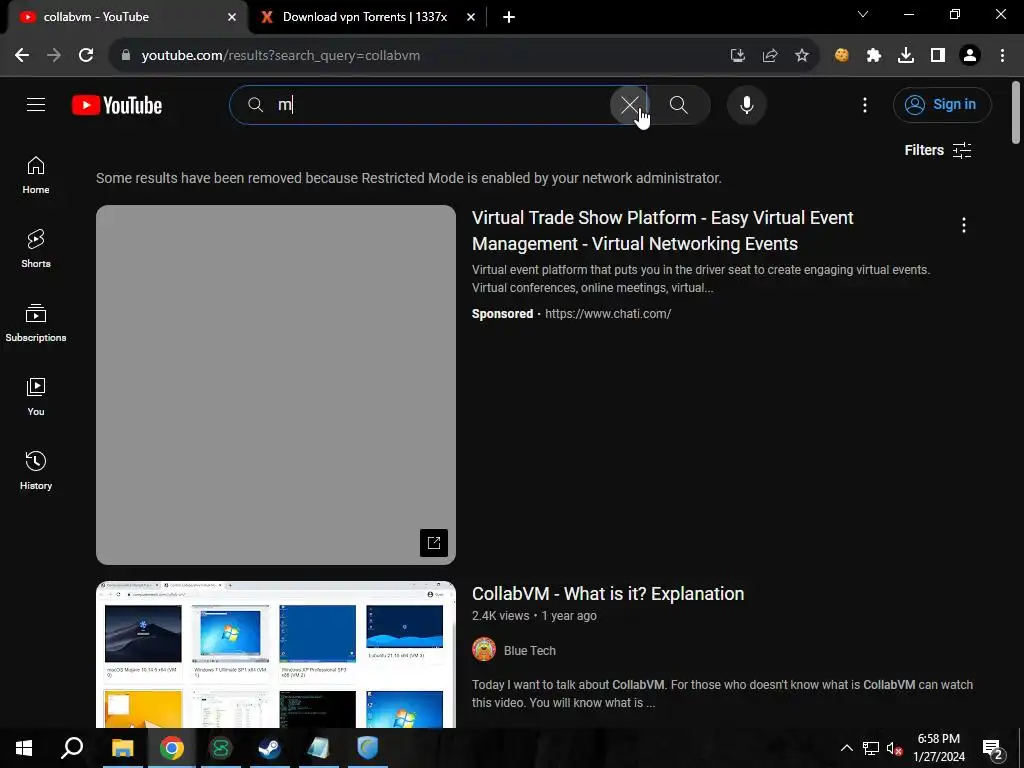Screen dimensions: 1024x768
Task: Open Chrome's tab search chevron
Action: 863,14
